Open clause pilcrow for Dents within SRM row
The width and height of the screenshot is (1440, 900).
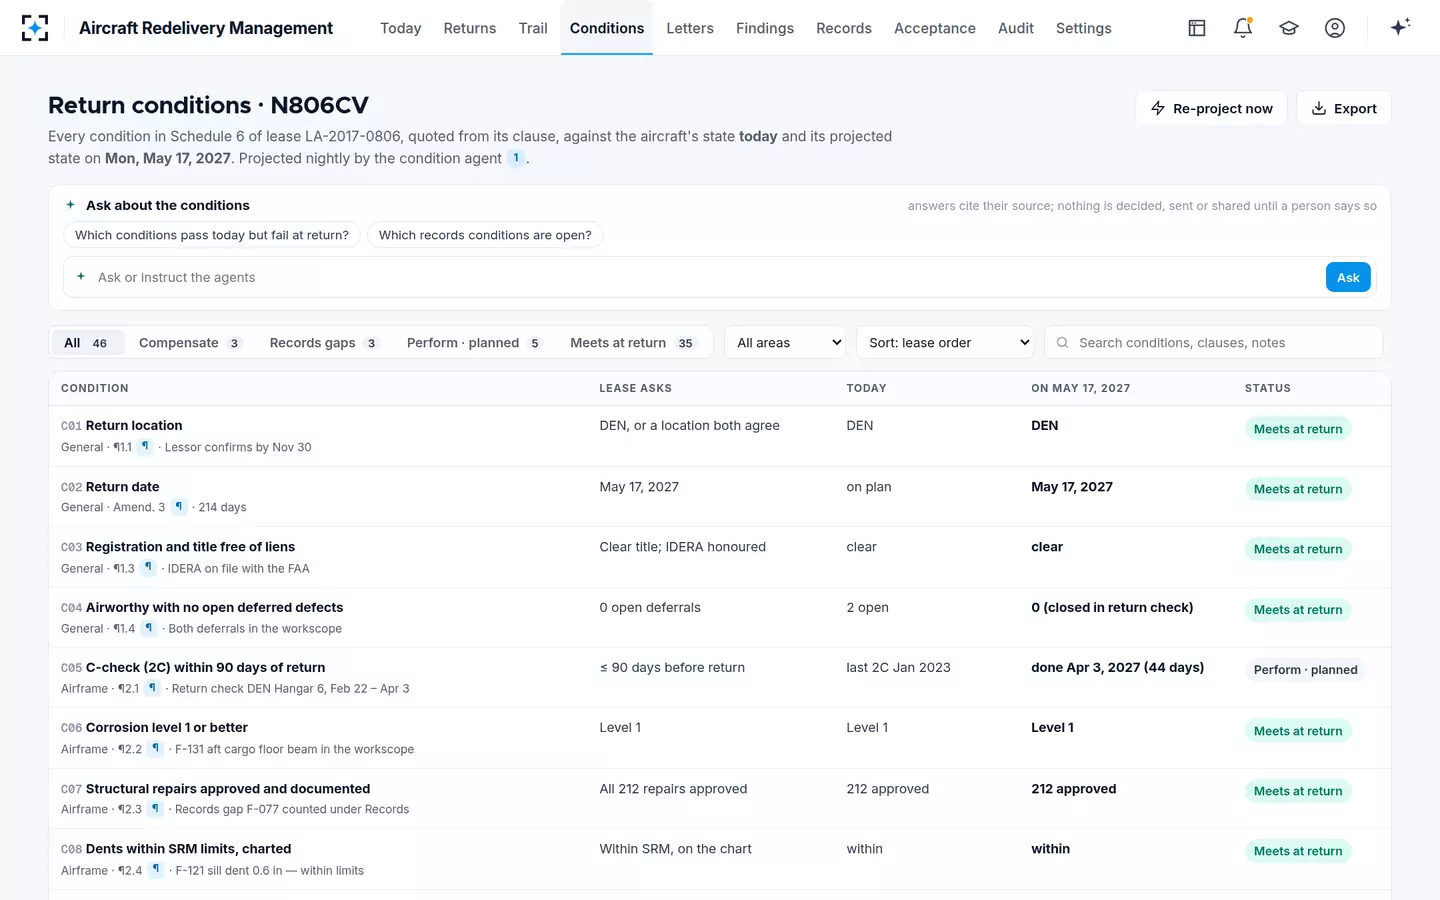[156, 870]
